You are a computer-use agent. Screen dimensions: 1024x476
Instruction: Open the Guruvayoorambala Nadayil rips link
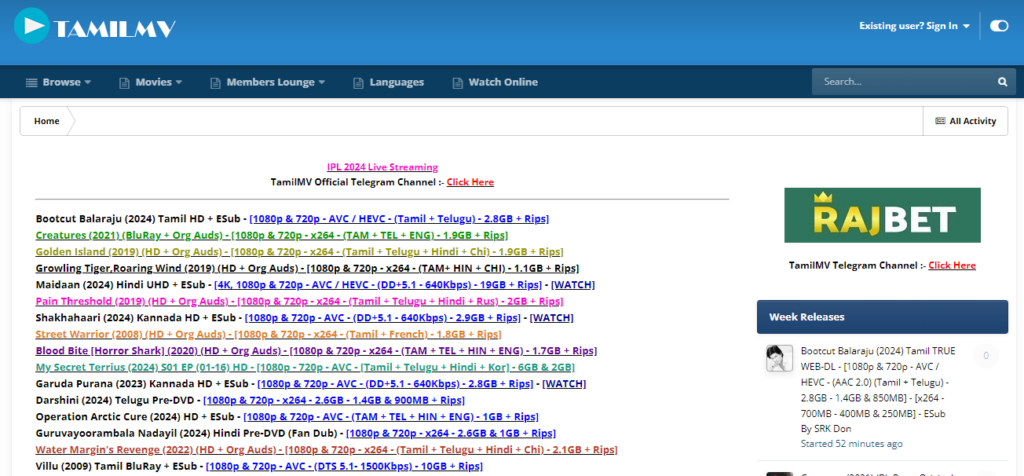pos(451,433)
